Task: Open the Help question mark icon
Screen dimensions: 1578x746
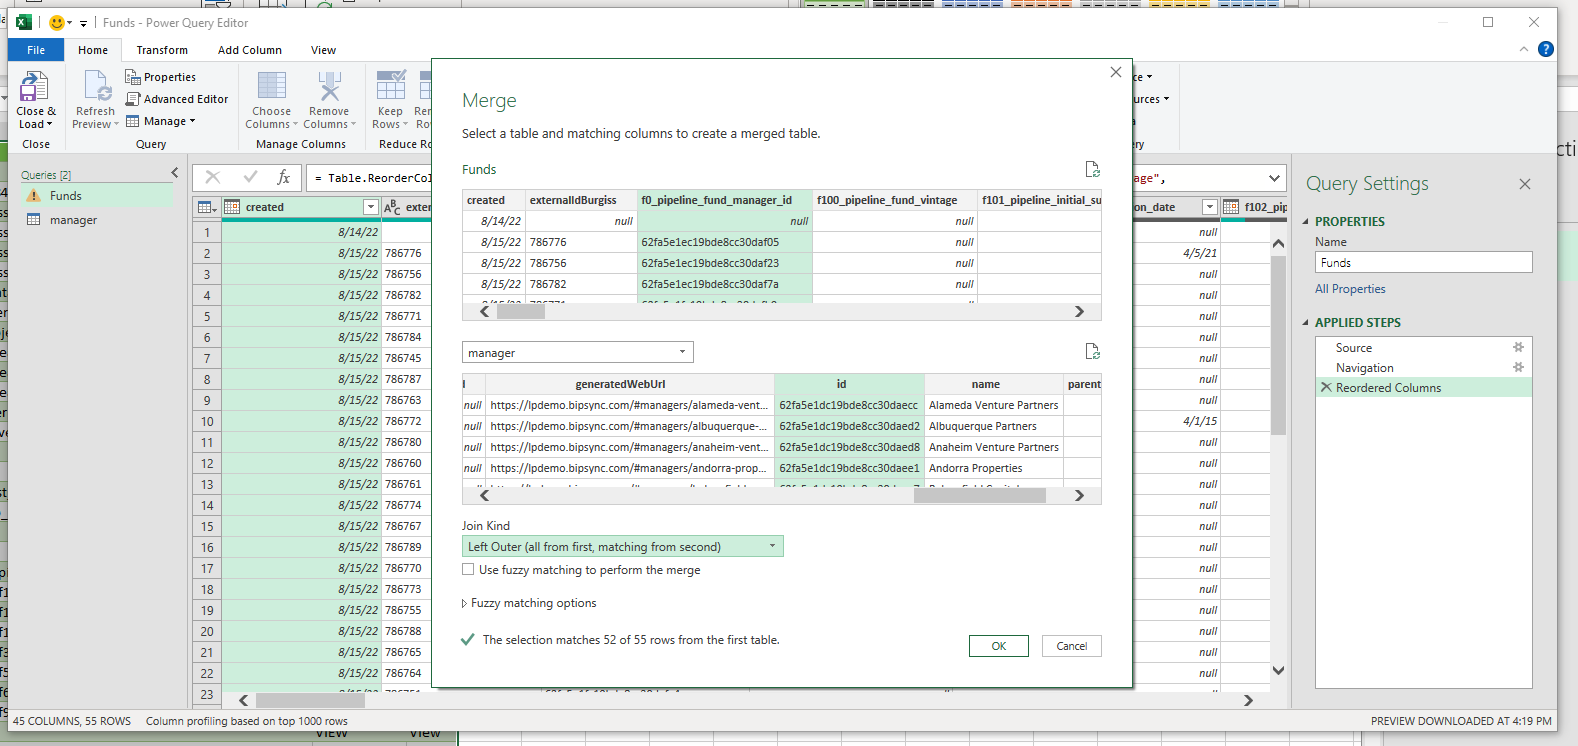Action: tap(1546, 49)
